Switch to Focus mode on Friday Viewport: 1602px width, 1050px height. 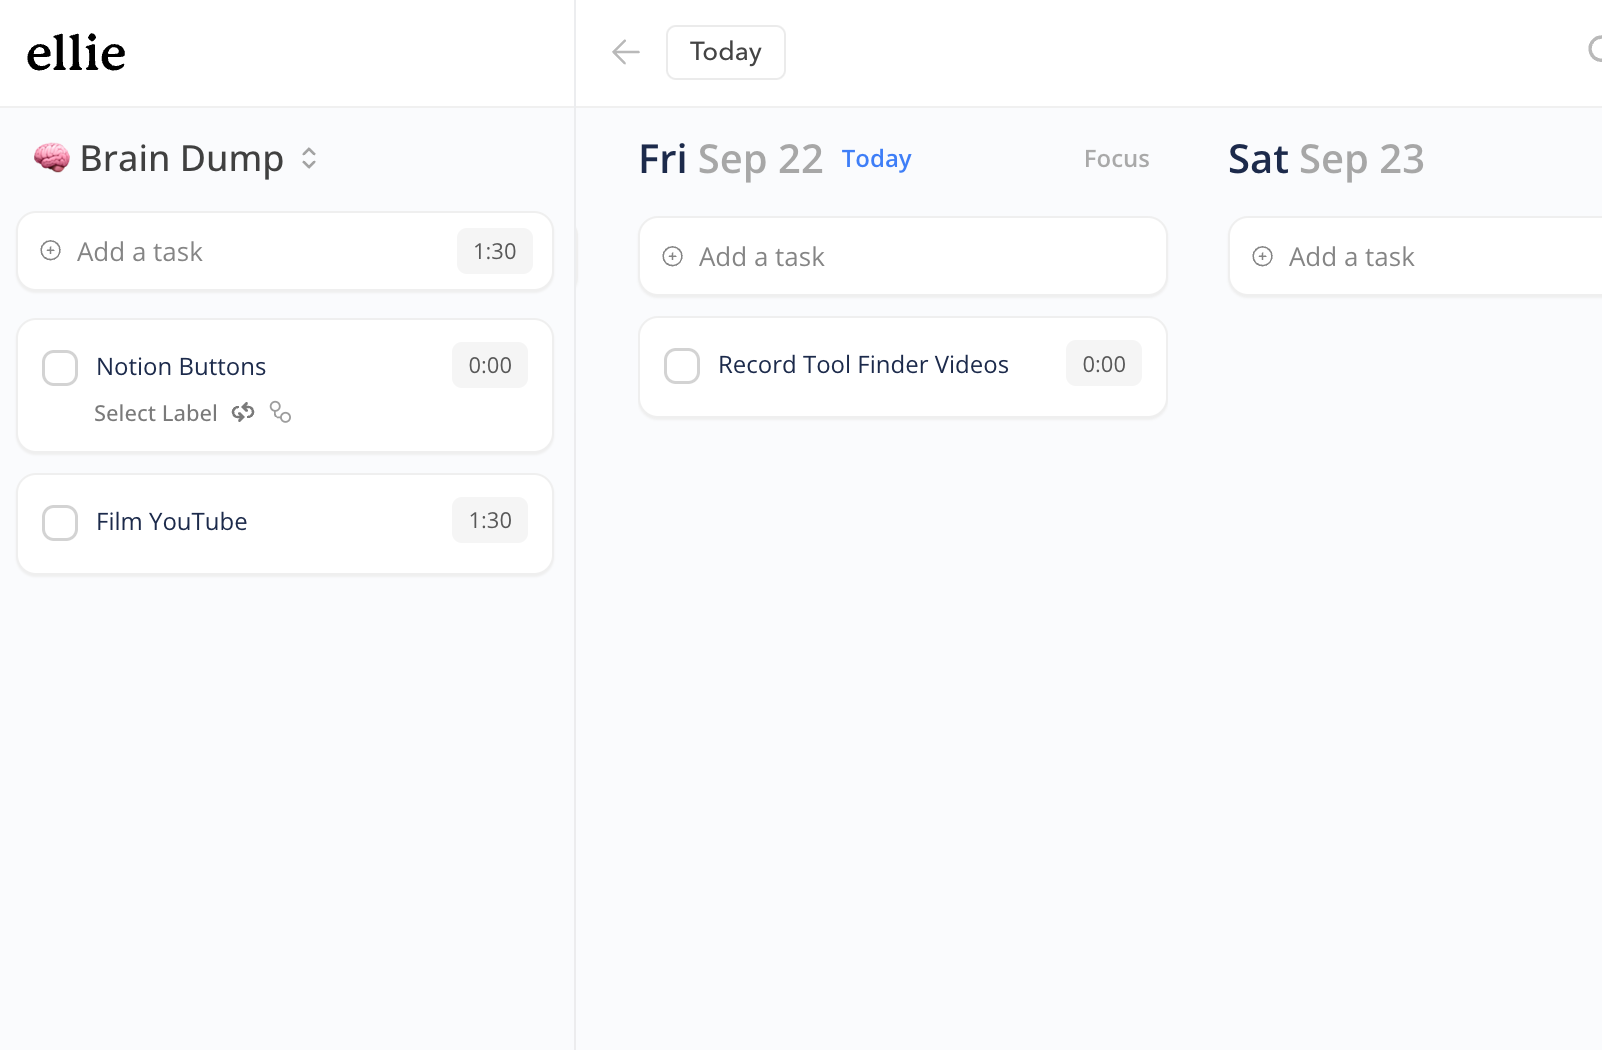point(1116,158)
